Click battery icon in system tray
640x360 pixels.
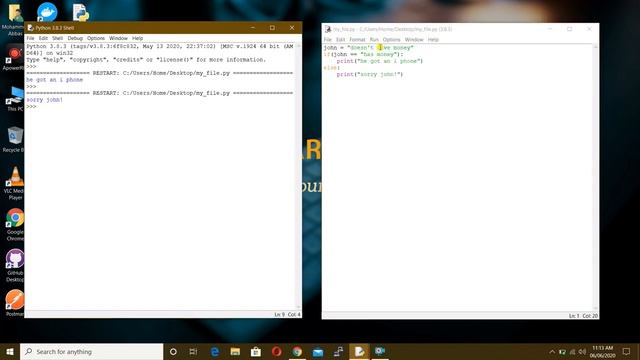point(562,351)
